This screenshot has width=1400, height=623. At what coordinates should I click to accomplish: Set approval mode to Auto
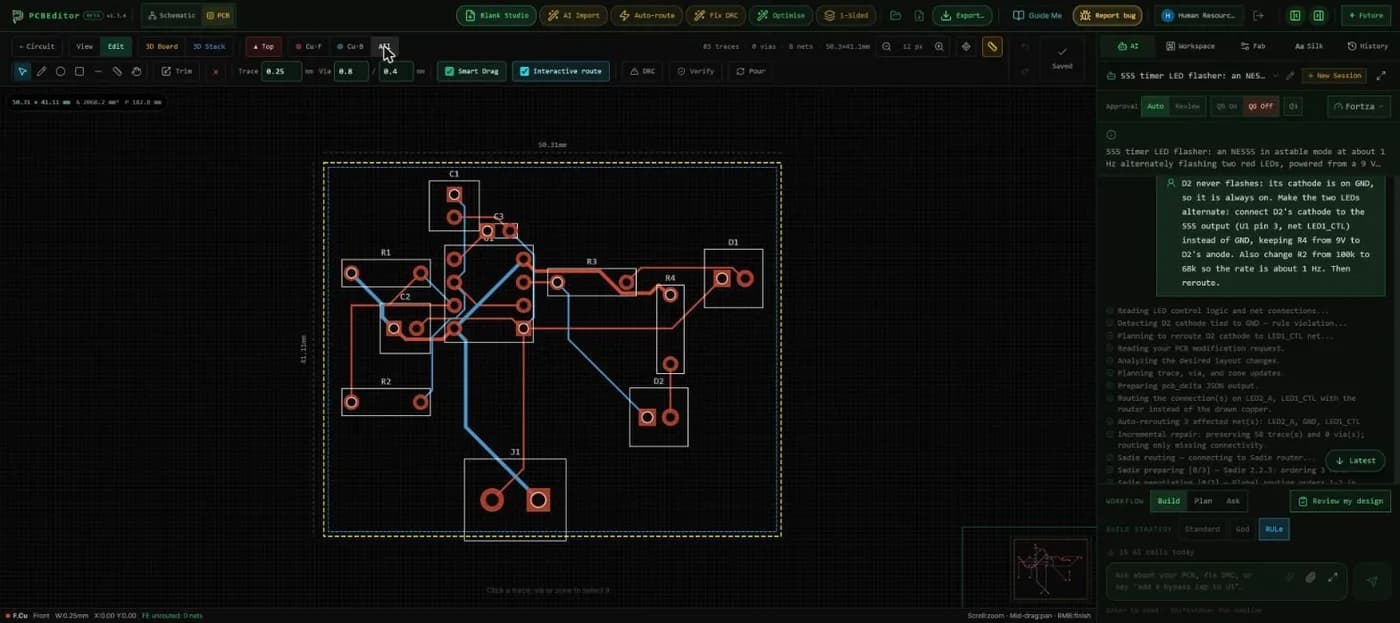pyautogui.click(x=1155, y=106)
